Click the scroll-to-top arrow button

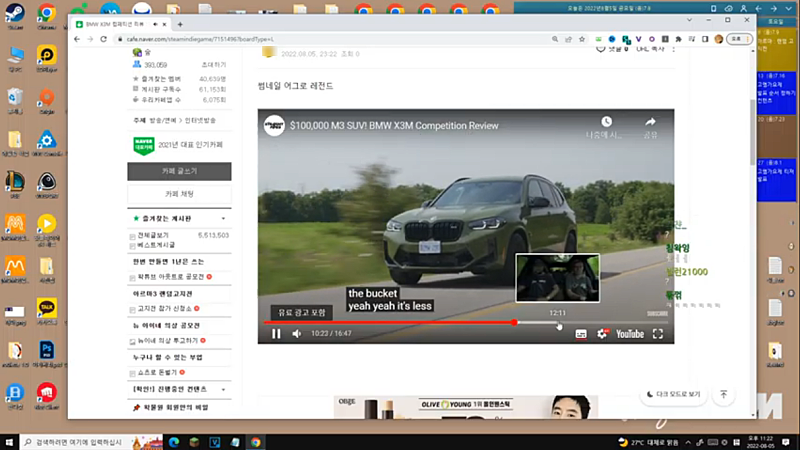coord(725,394)
